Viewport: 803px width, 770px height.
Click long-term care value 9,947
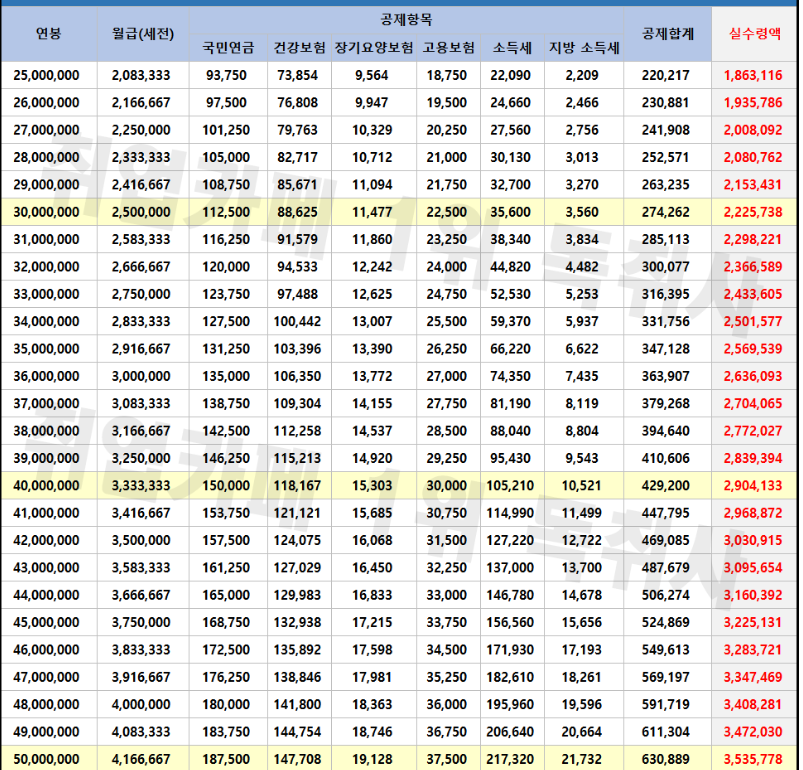[x=372, y=102]
